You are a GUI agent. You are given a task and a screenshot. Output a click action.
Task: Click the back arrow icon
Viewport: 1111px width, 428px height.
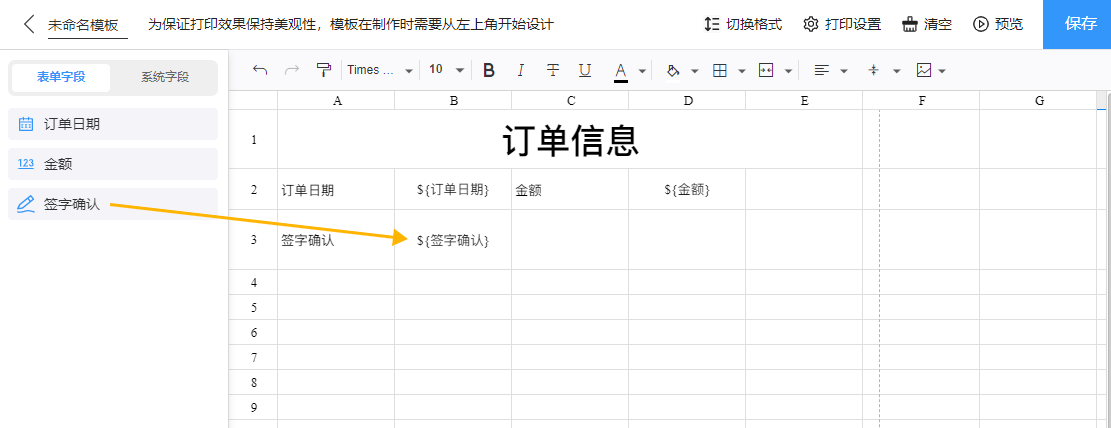tap(28, 24)
